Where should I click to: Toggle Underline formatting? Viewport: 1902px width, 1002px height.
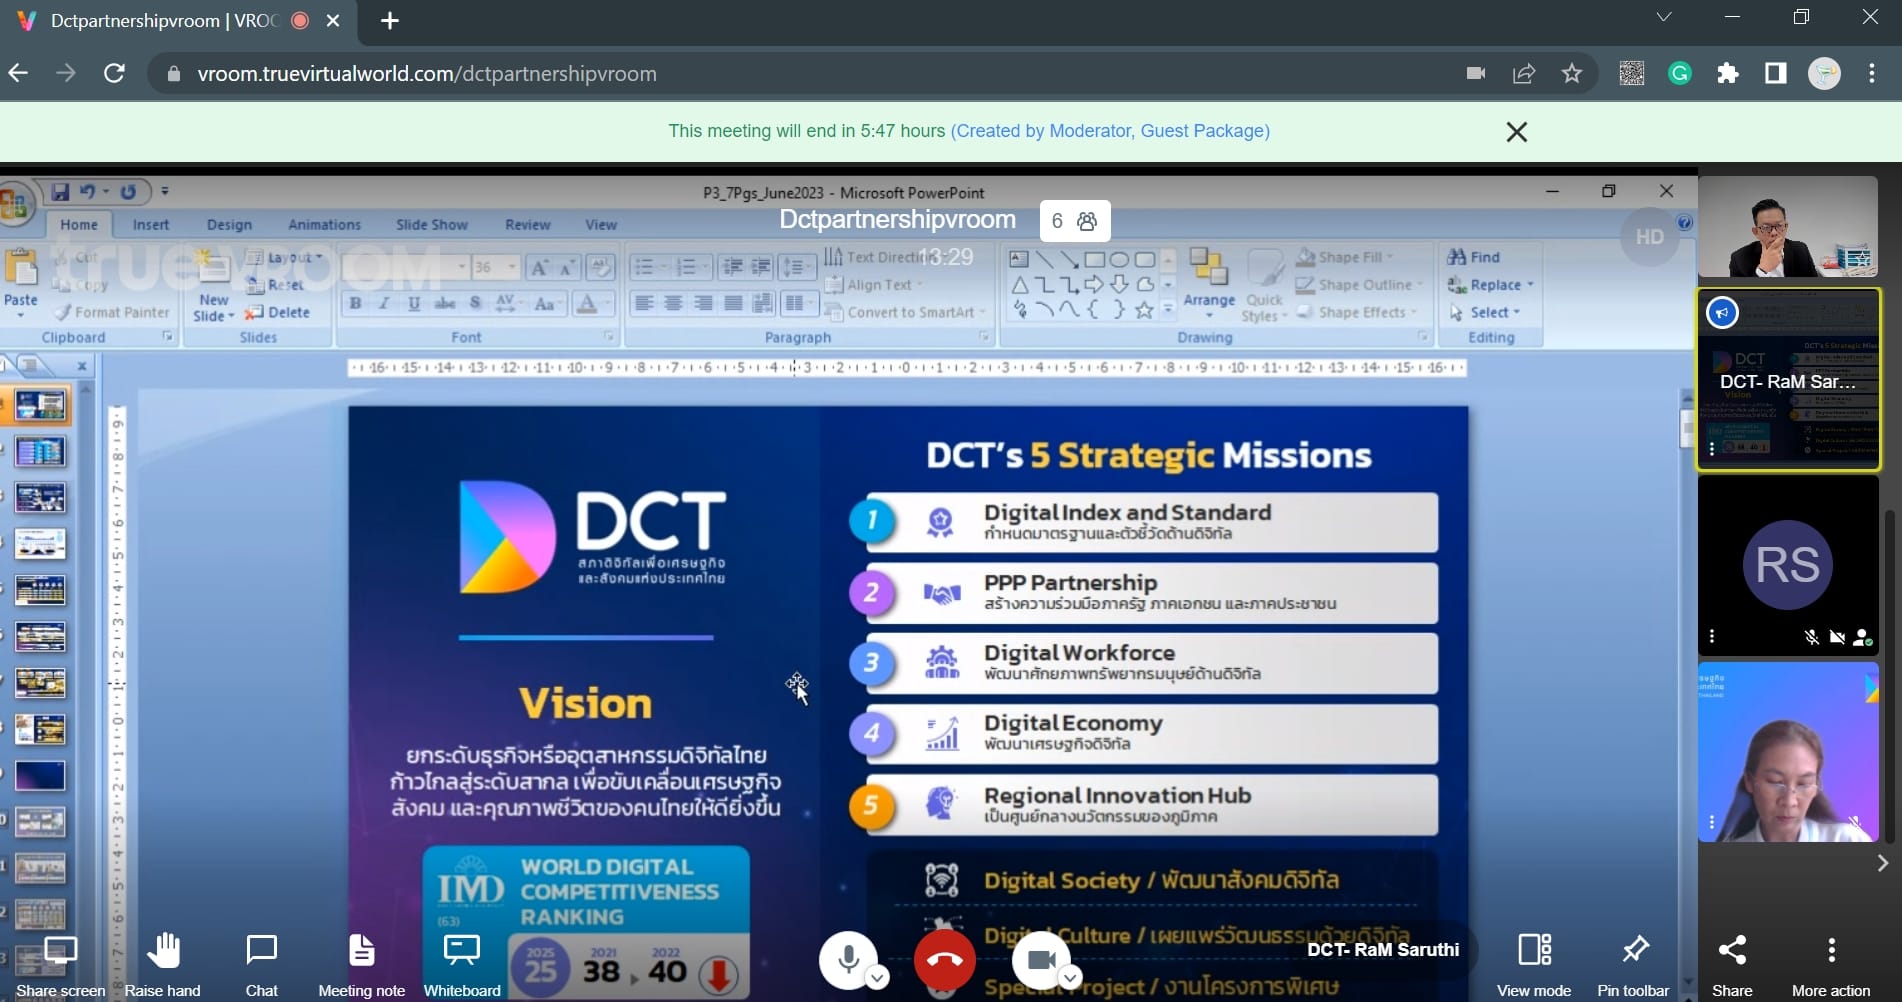tap(413, 303)
